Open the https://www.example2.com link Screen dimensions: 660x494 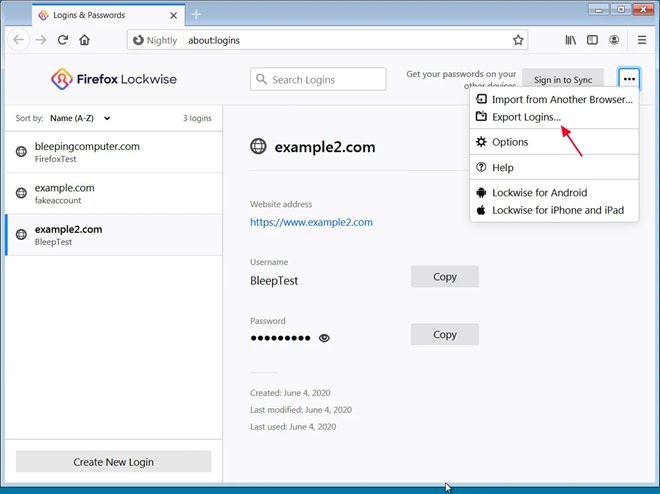click(x=311, y=222)
